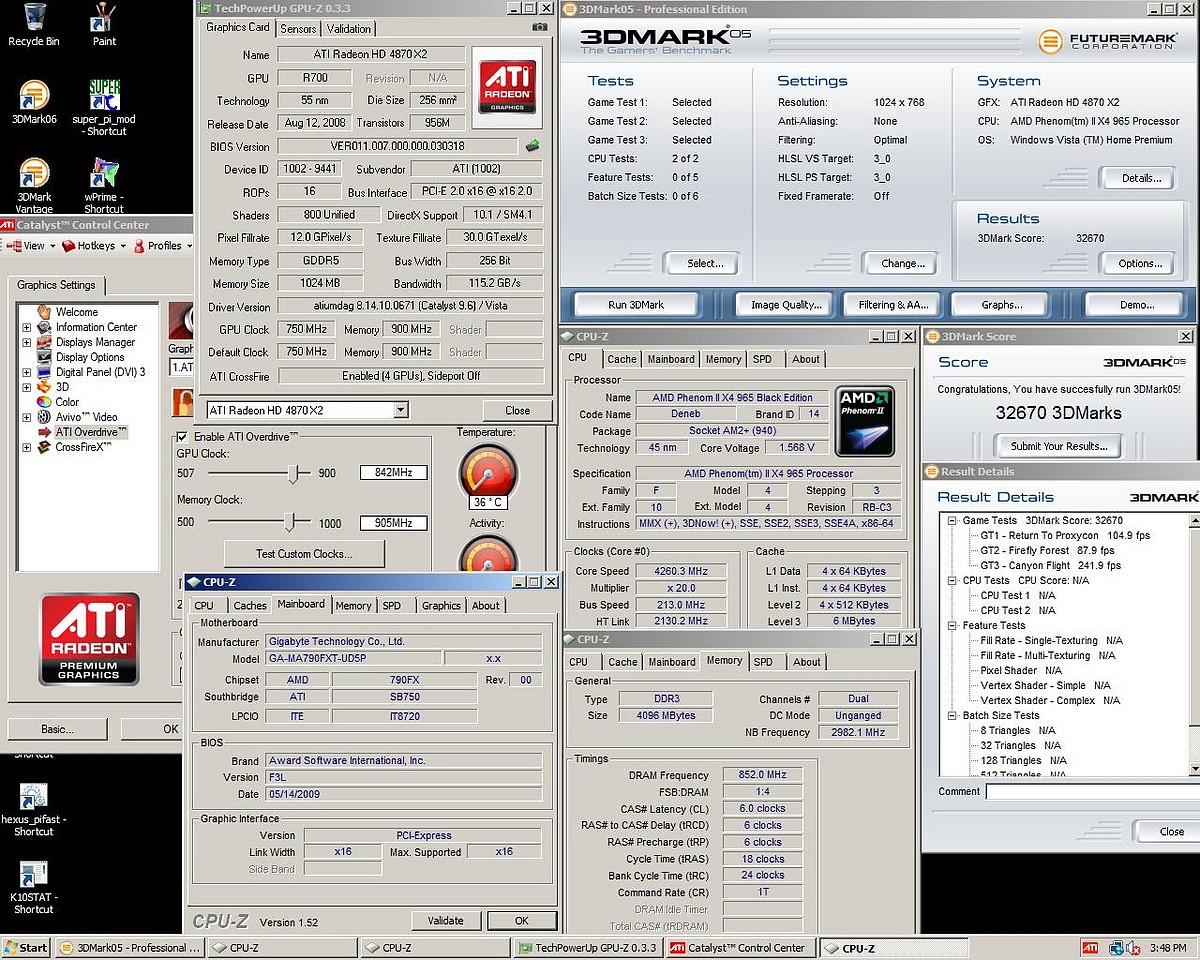Select the Information Center tree entry
The image size is (1200, 960).
[x=96, y=327]
